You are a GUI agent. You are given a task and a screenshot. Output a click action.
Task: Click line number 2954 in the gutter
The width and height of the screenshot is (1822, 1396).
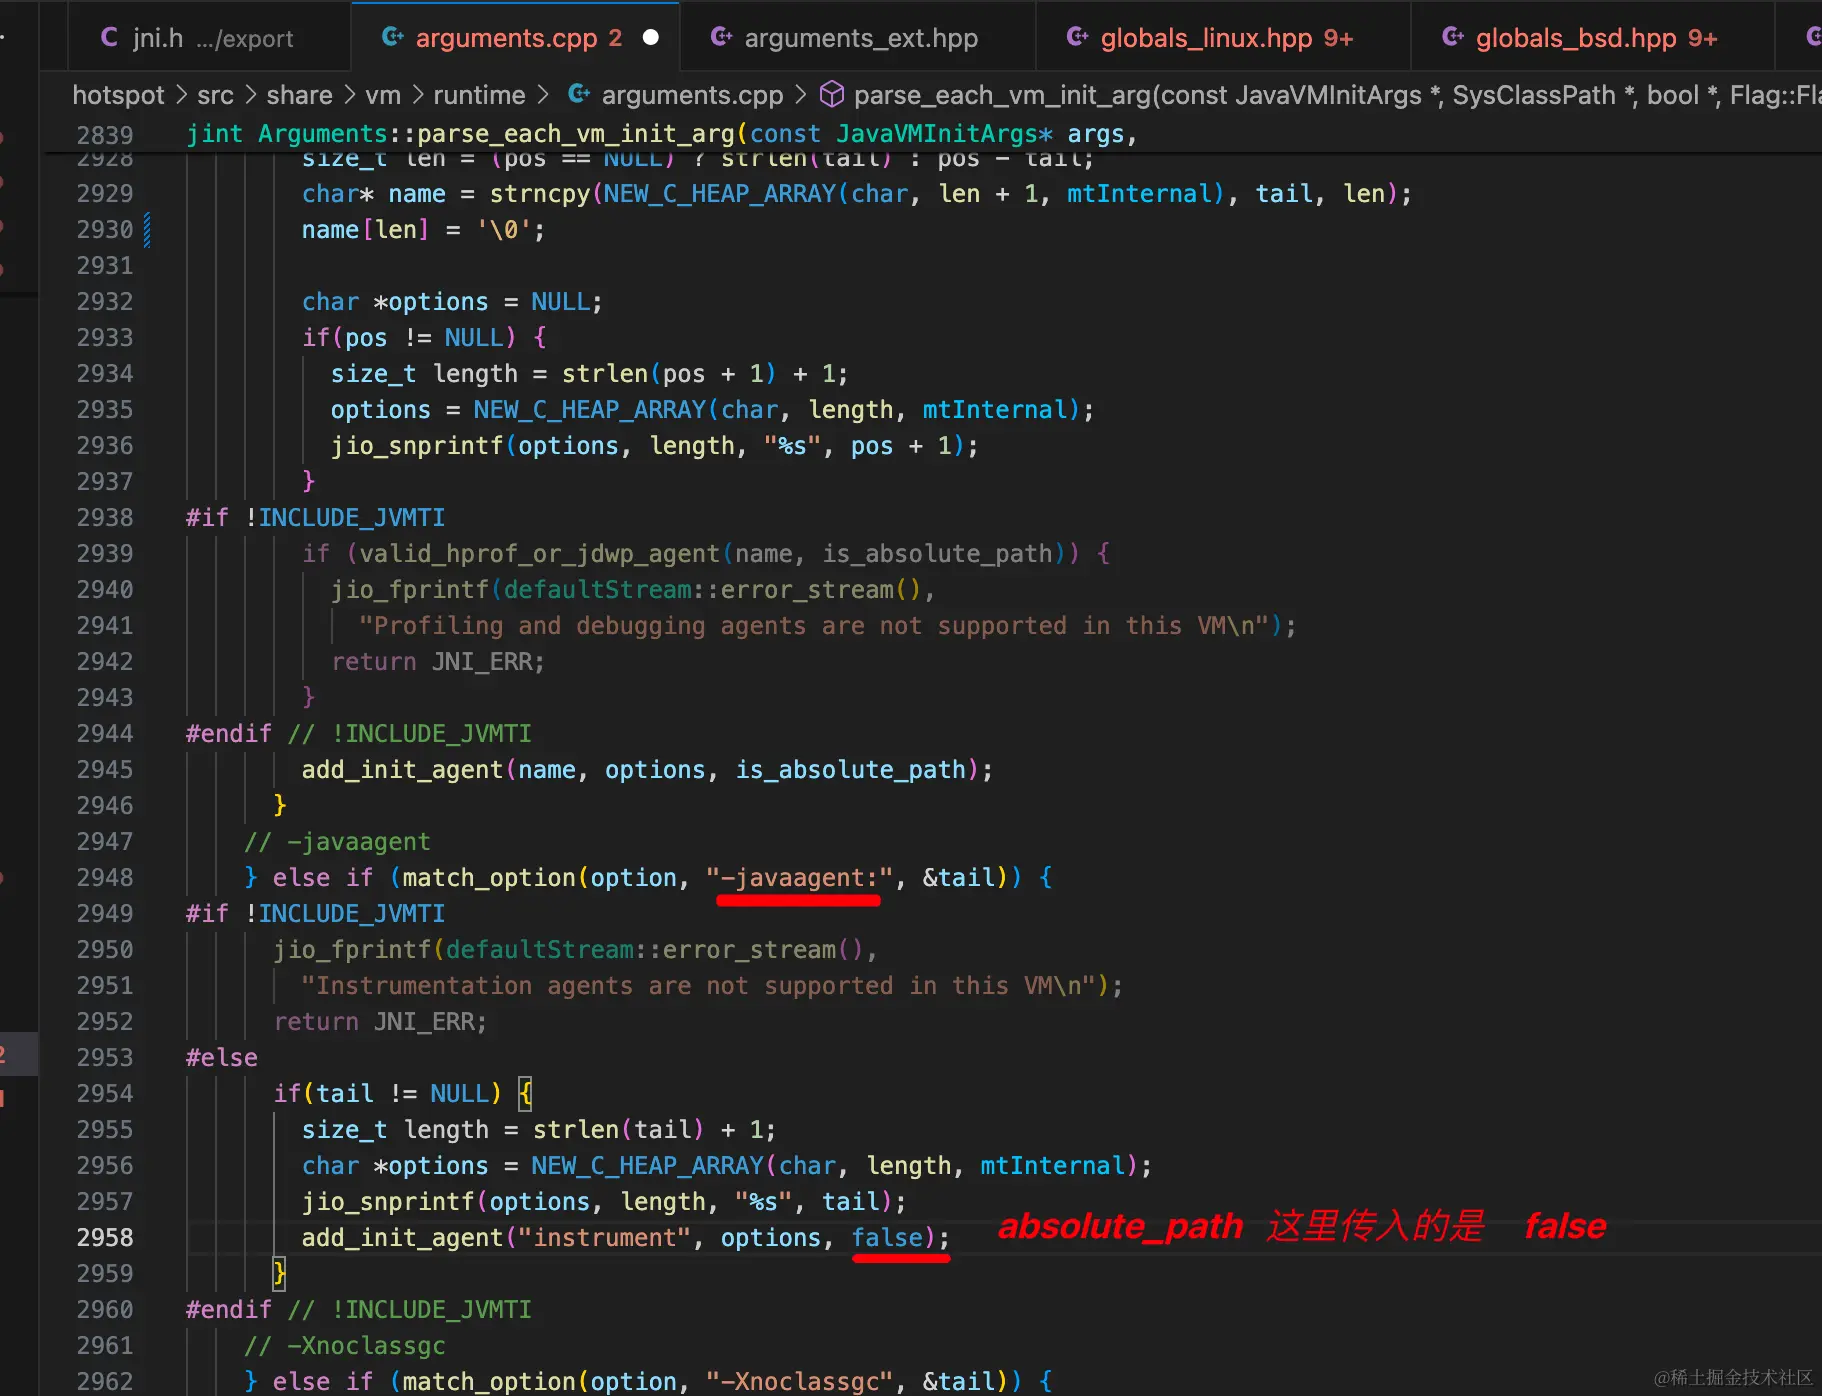tap(105, 1094)
